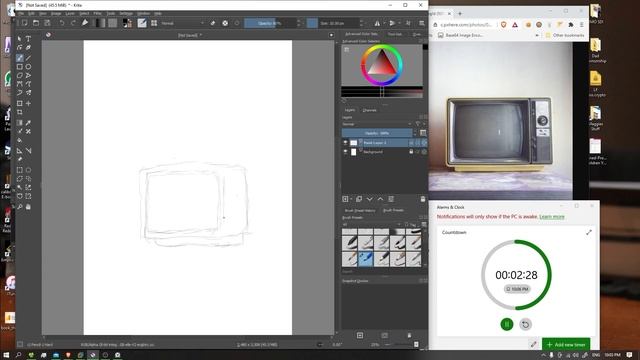The height and width of the screenshot is (360, 640).
Task: Select the Freehand Brush tool
Action: click(x=19, y=58)
